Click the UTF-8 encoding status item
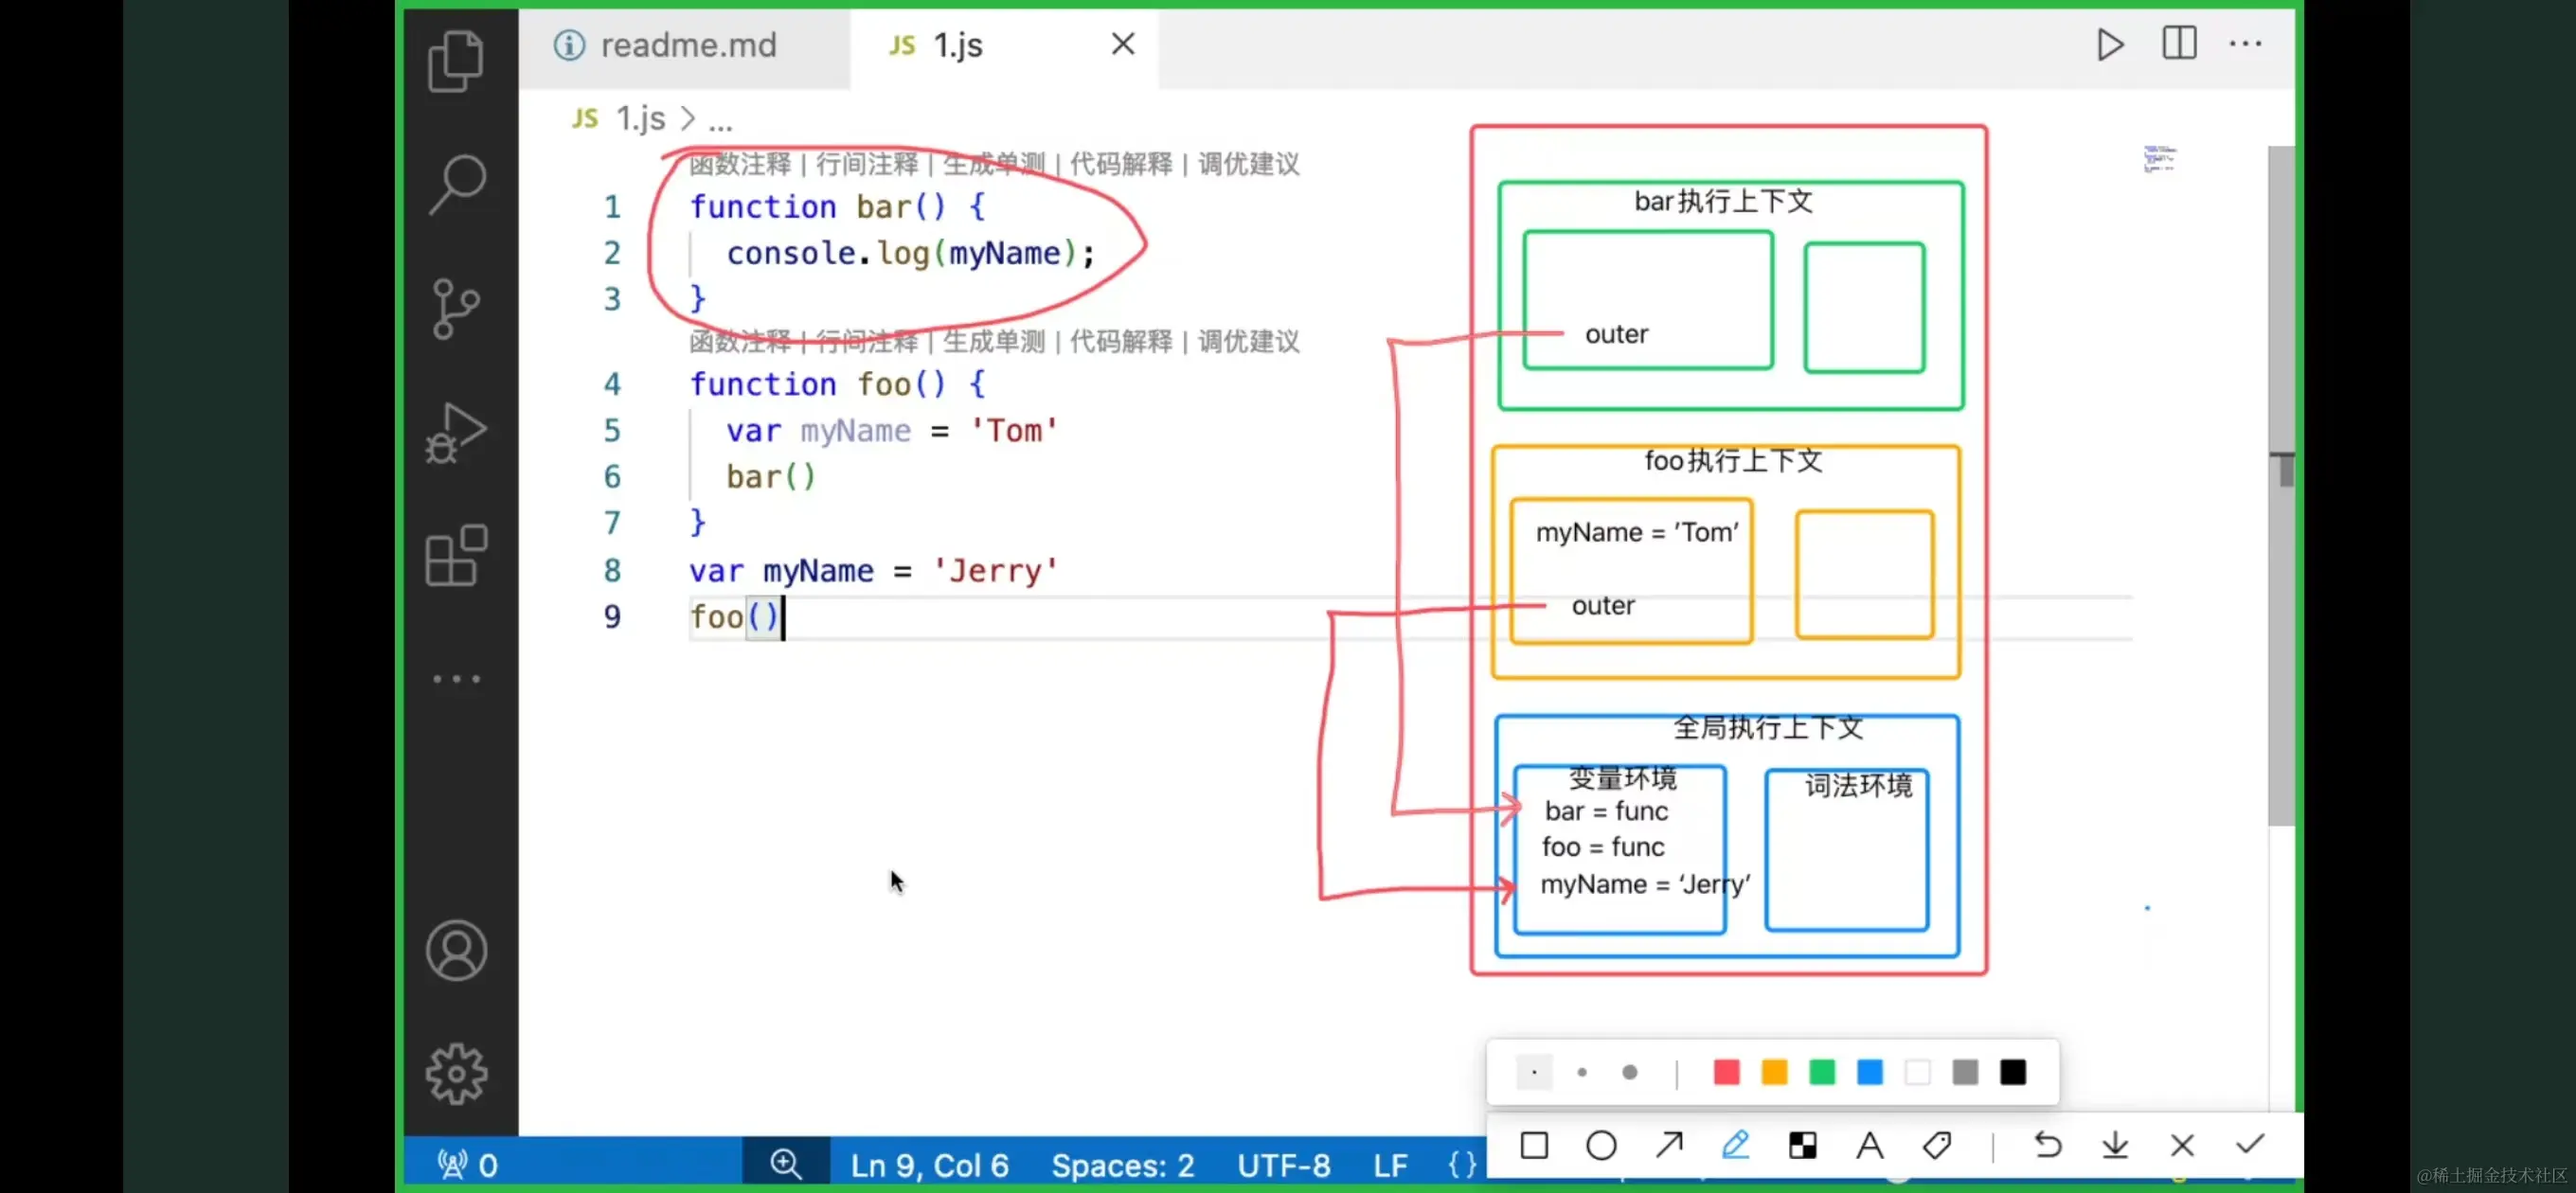The image size is (2576, 1193). point(1283,1165)
